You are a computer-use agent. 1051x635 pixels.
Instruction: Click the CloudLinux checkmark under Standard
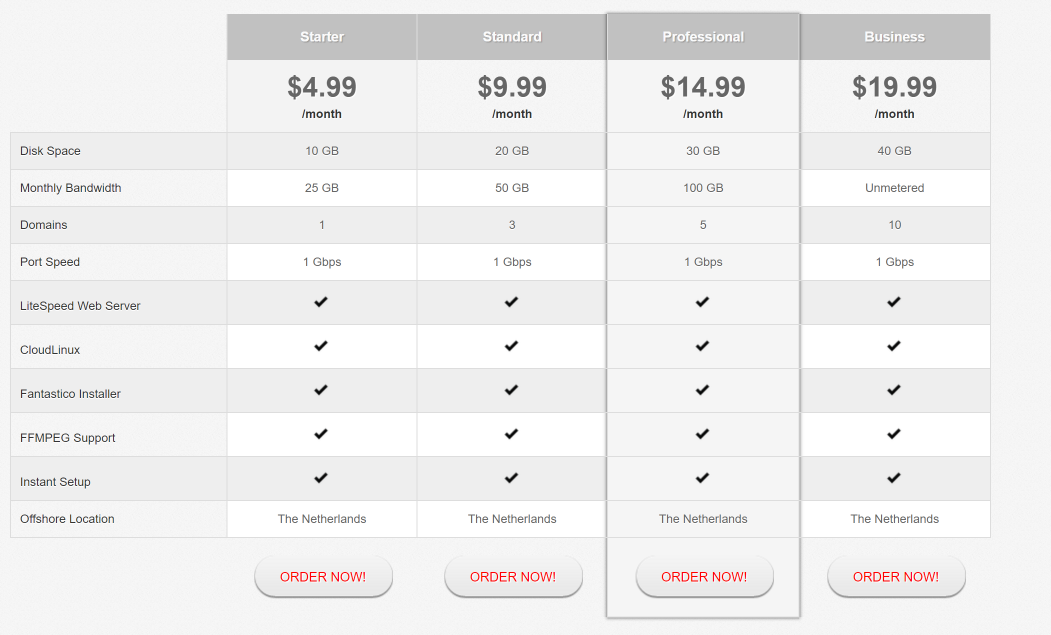pyautogui.click(x=511, y=346)
